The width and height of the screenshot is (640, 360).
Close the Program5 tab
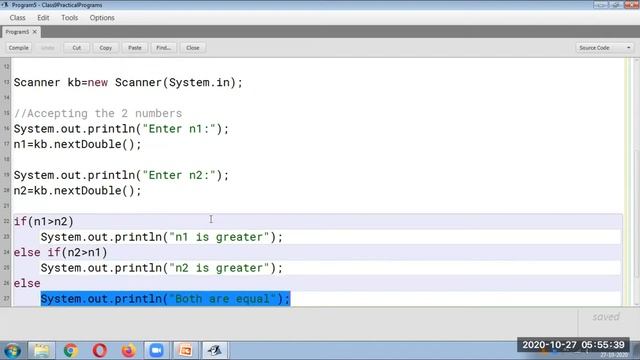coord(35,32)
